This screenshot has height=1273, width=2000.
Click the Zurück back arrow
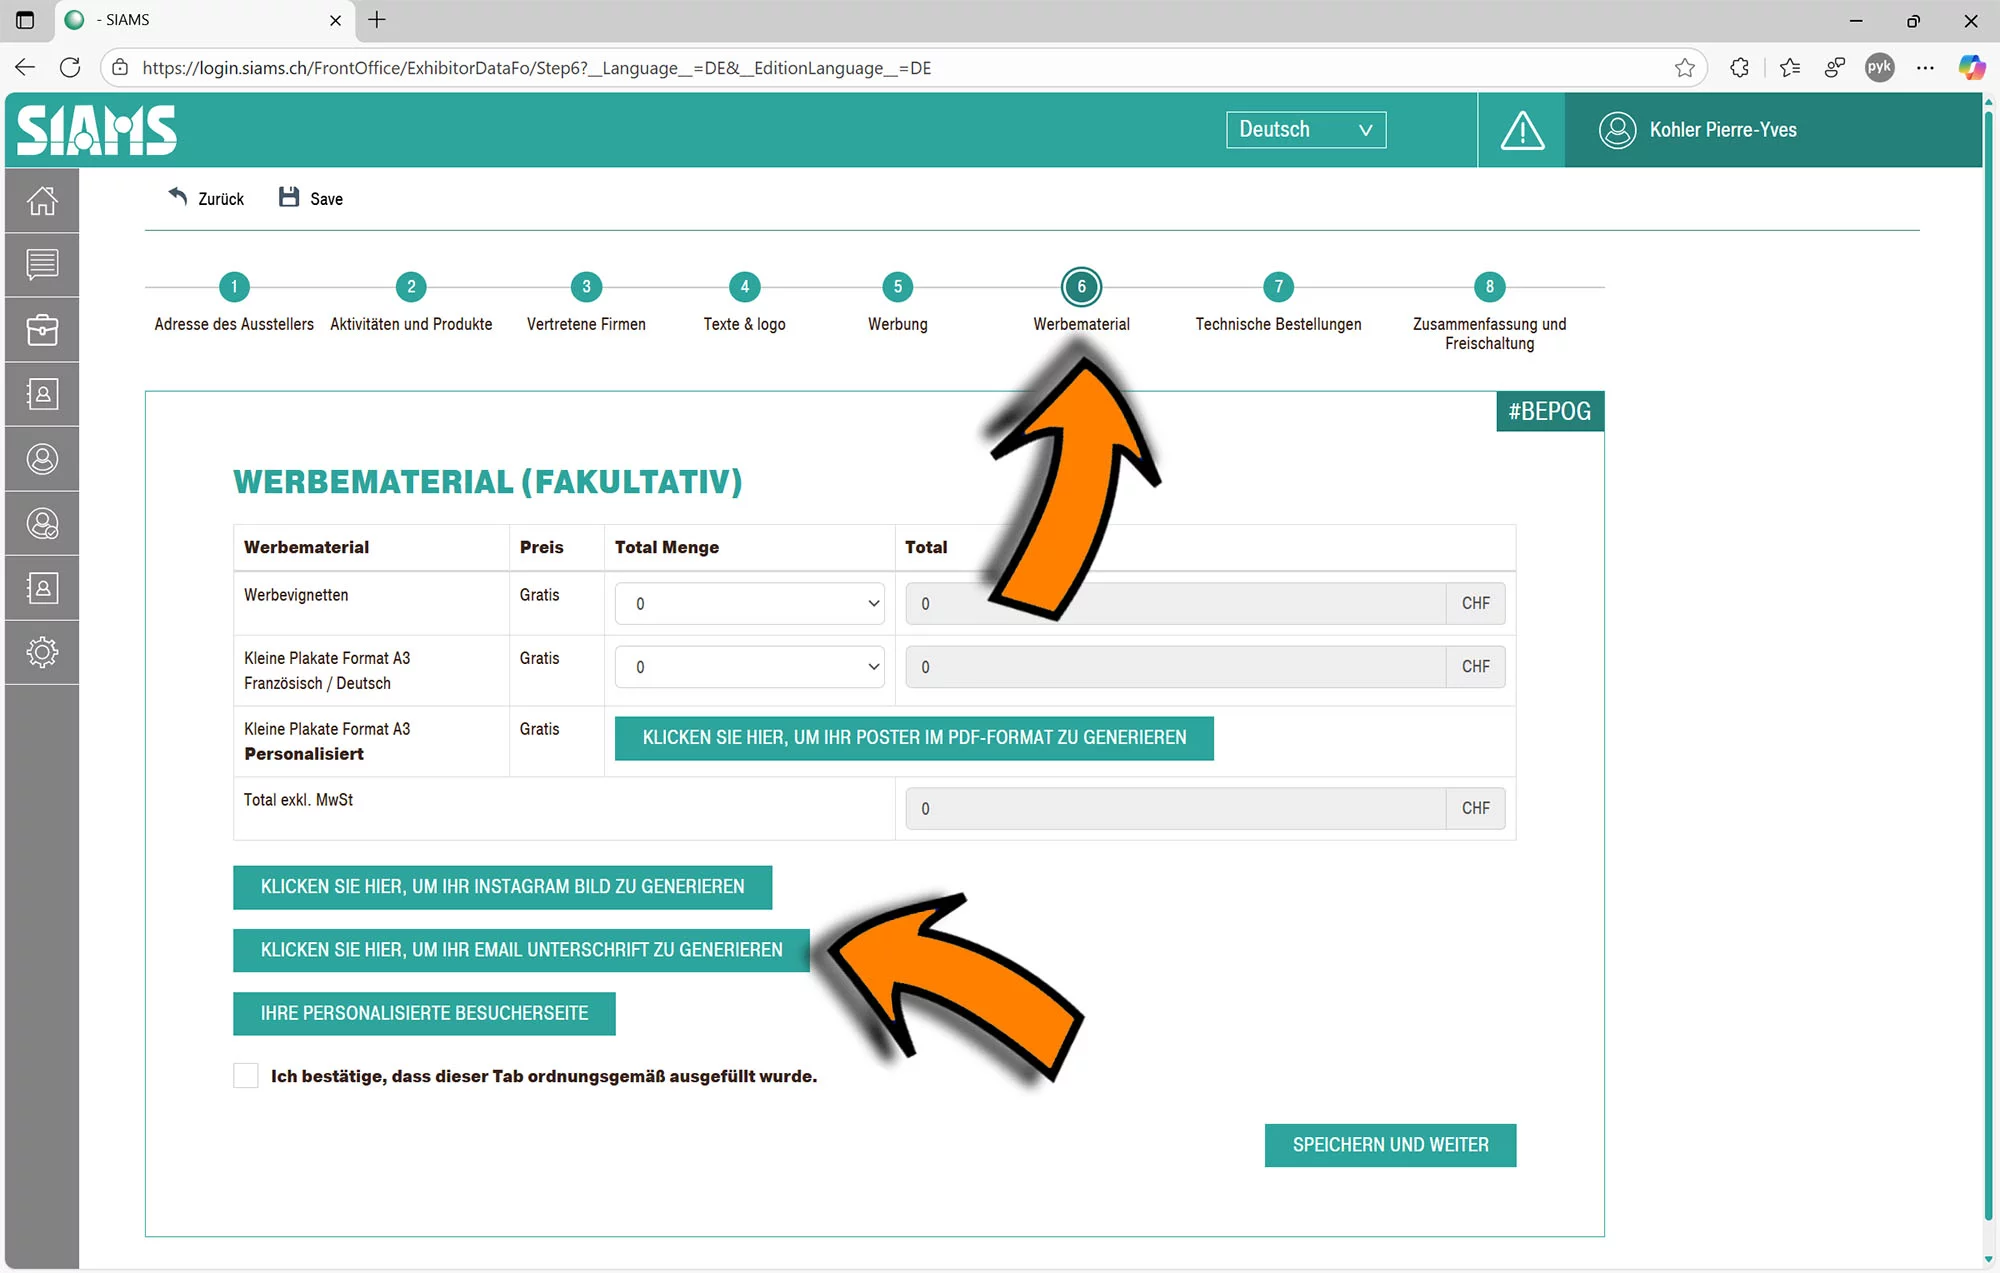point(178,197)
